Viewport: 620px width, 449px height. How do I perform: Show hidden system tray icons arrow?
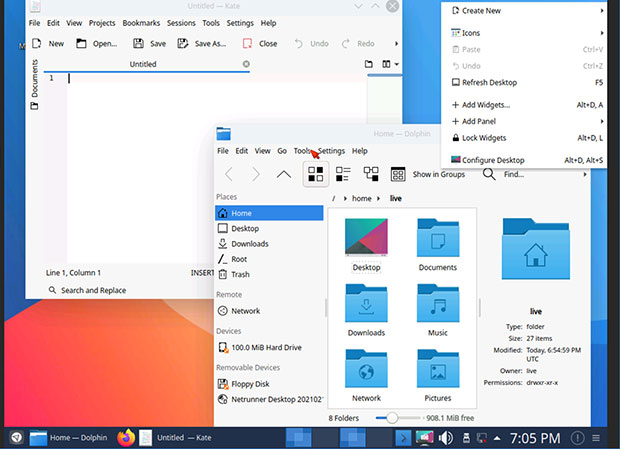coord(497,438)
